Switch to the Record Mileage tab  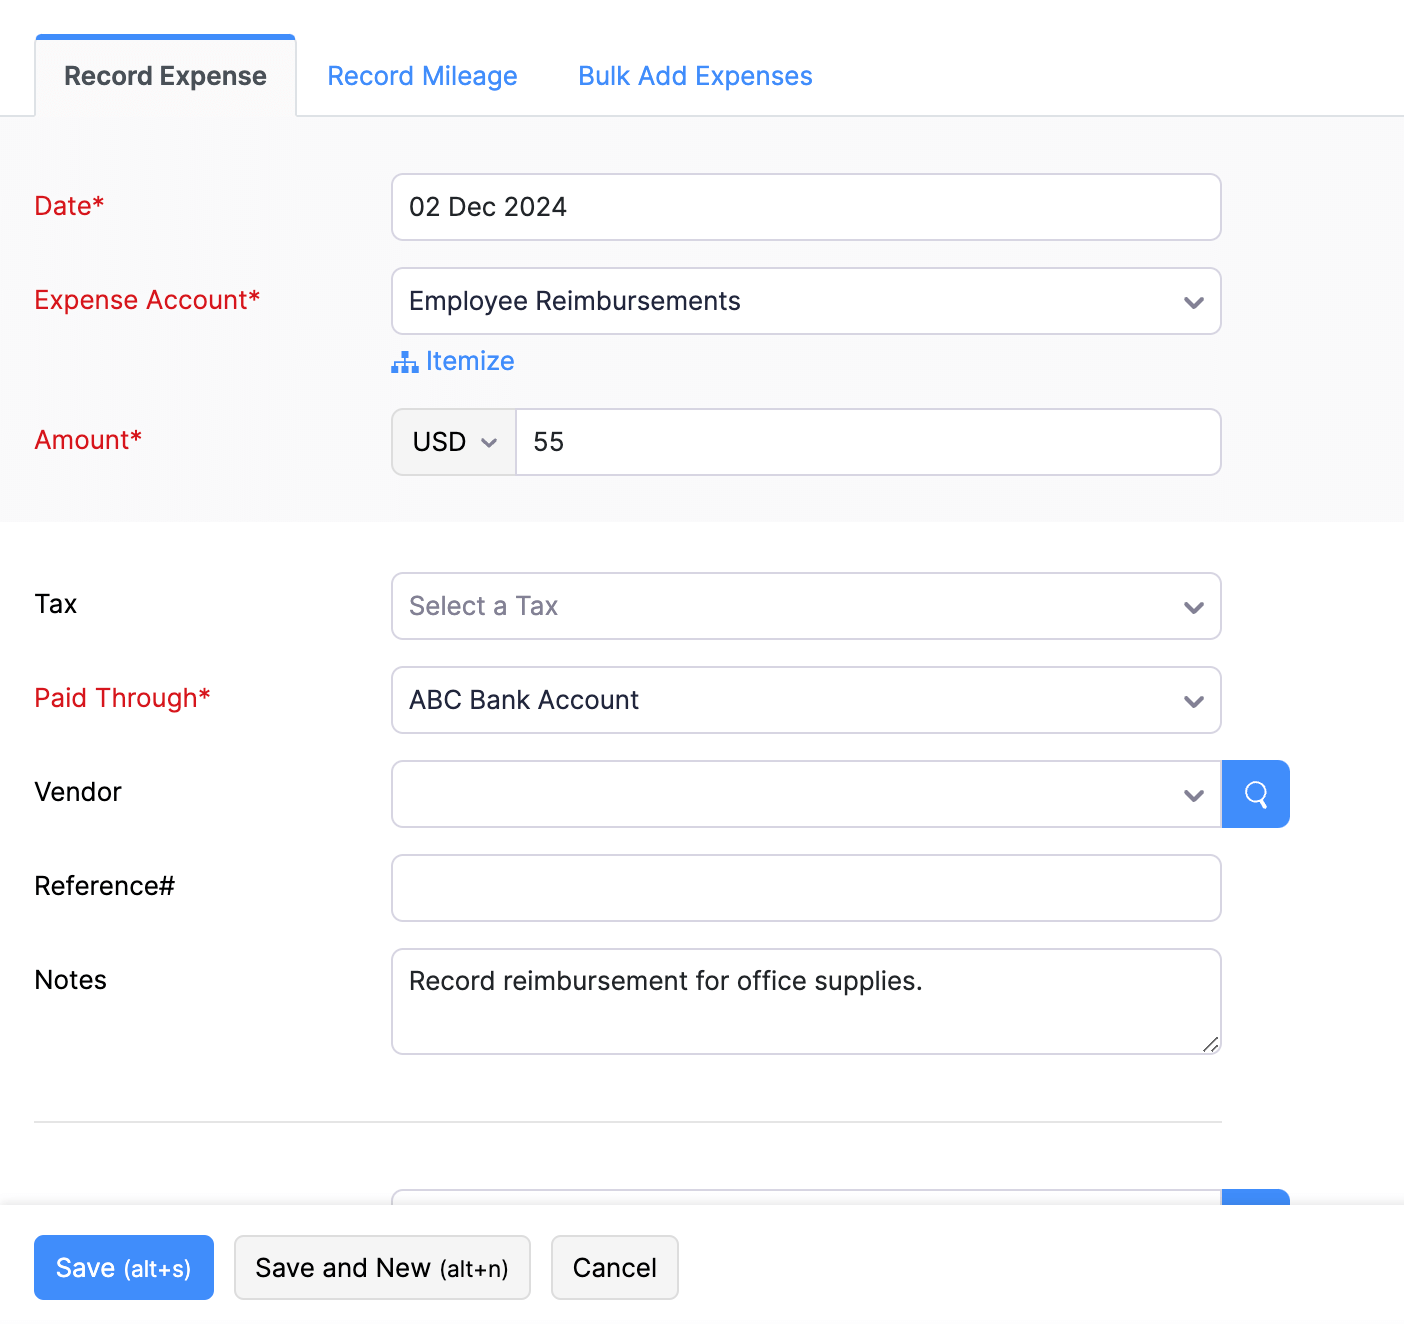pos(422,75)
